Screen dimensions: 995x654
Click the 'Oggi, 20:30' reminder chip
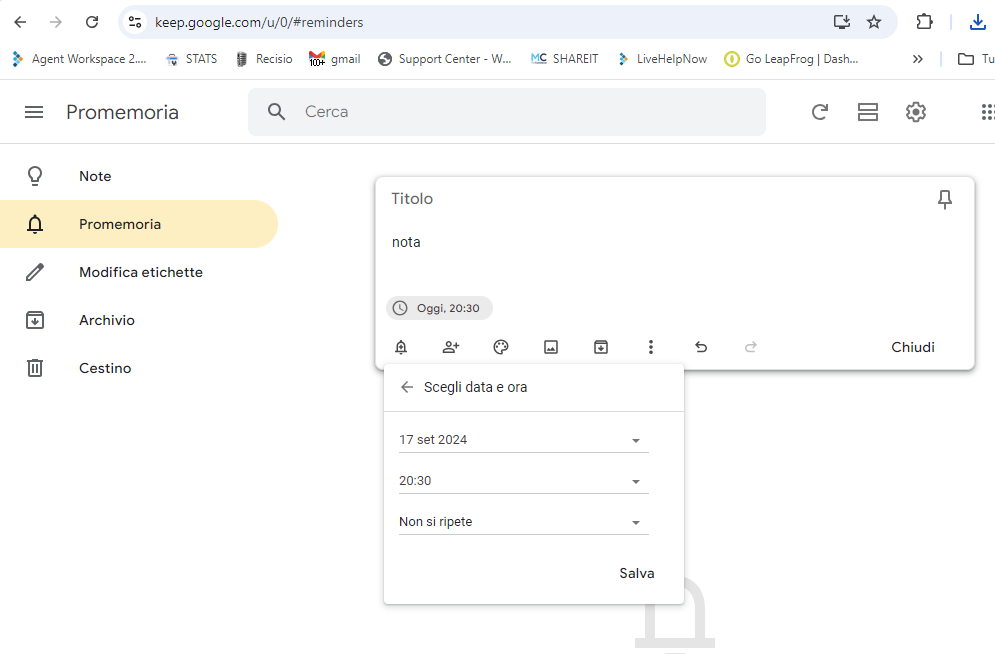439,308
